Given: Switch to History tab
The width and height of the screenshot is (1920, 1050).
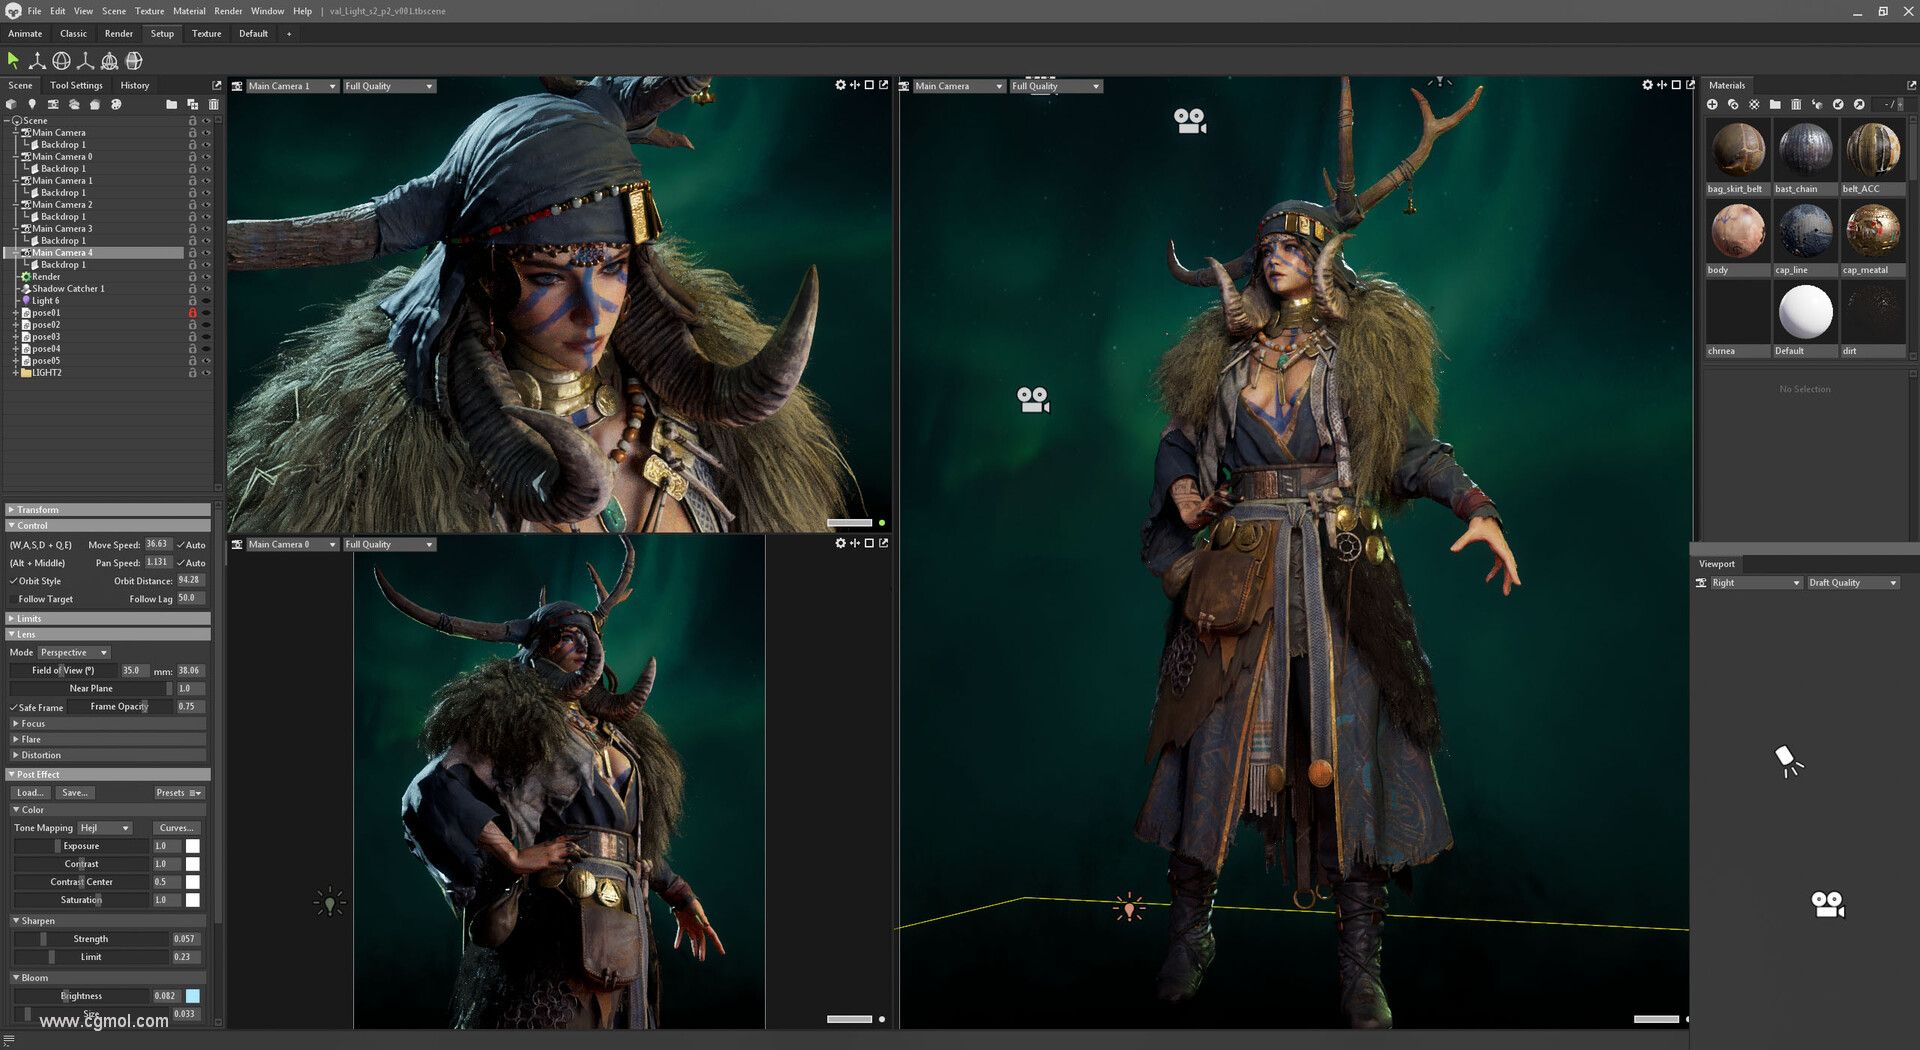Looking at the screenshot, I should (134, 86).
